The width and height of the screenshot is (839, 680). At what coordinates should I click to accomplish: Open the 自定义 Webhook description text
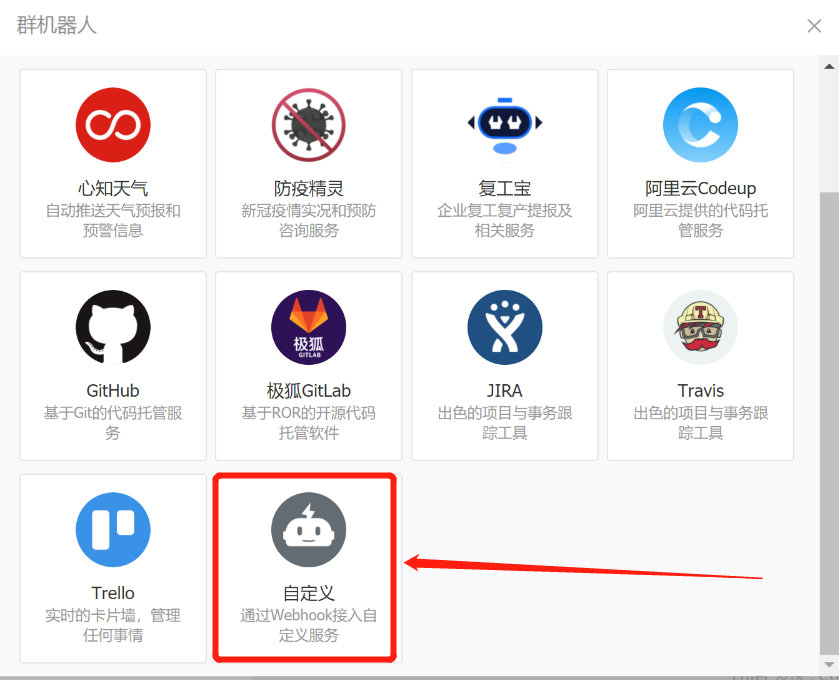308,625
